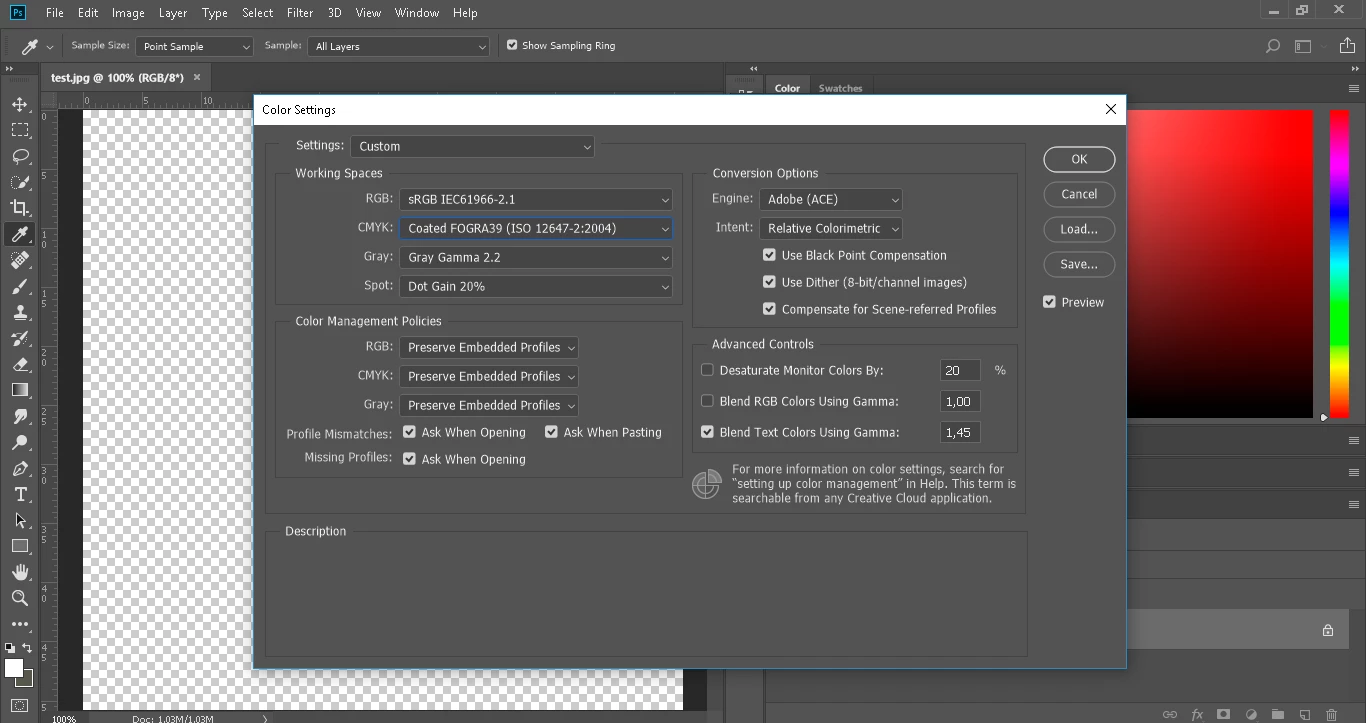Open the Engine Adobe (ACE) dropdown
The image size is (1366, 723).
tap(831, 199)
